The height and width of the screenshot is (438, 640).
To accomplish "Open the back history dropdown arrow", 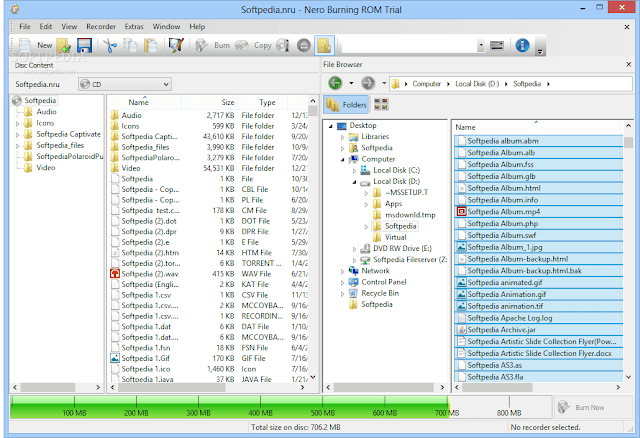I will (351, 83).
